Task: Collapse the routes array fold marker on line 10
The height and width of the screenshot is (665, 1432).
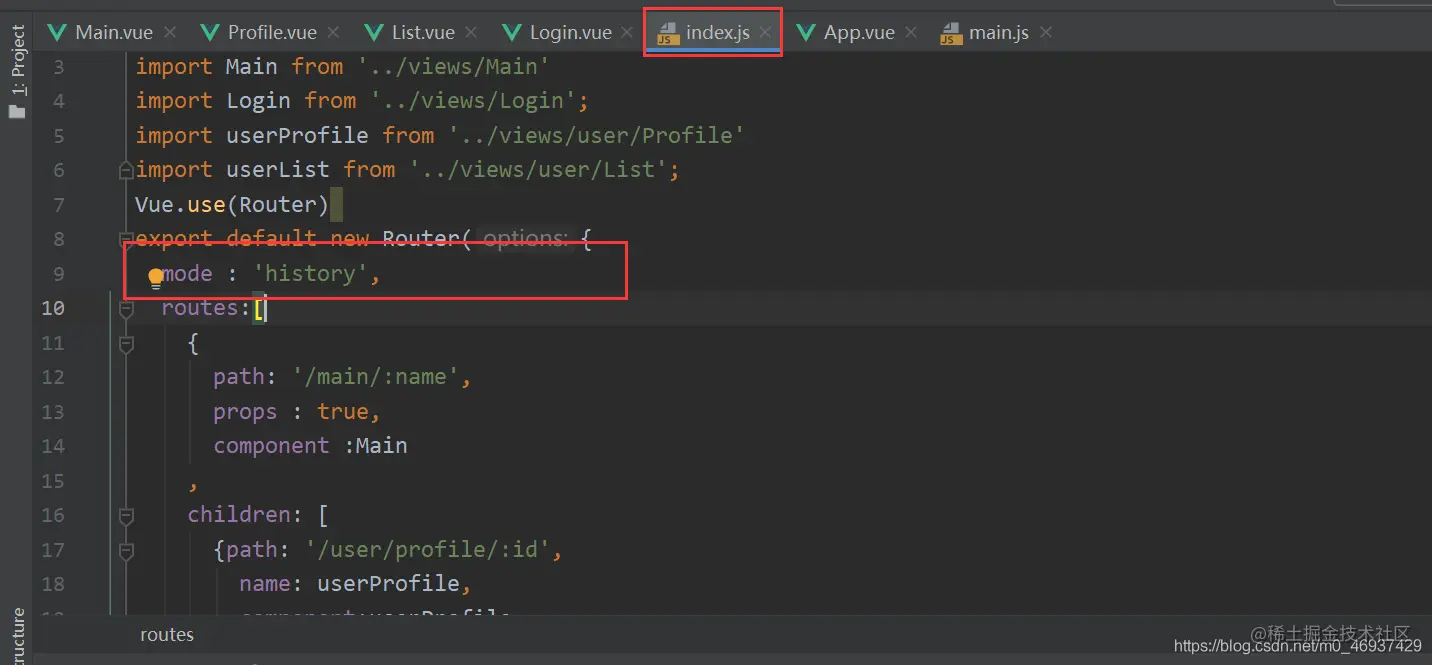Action: [126, 309]
